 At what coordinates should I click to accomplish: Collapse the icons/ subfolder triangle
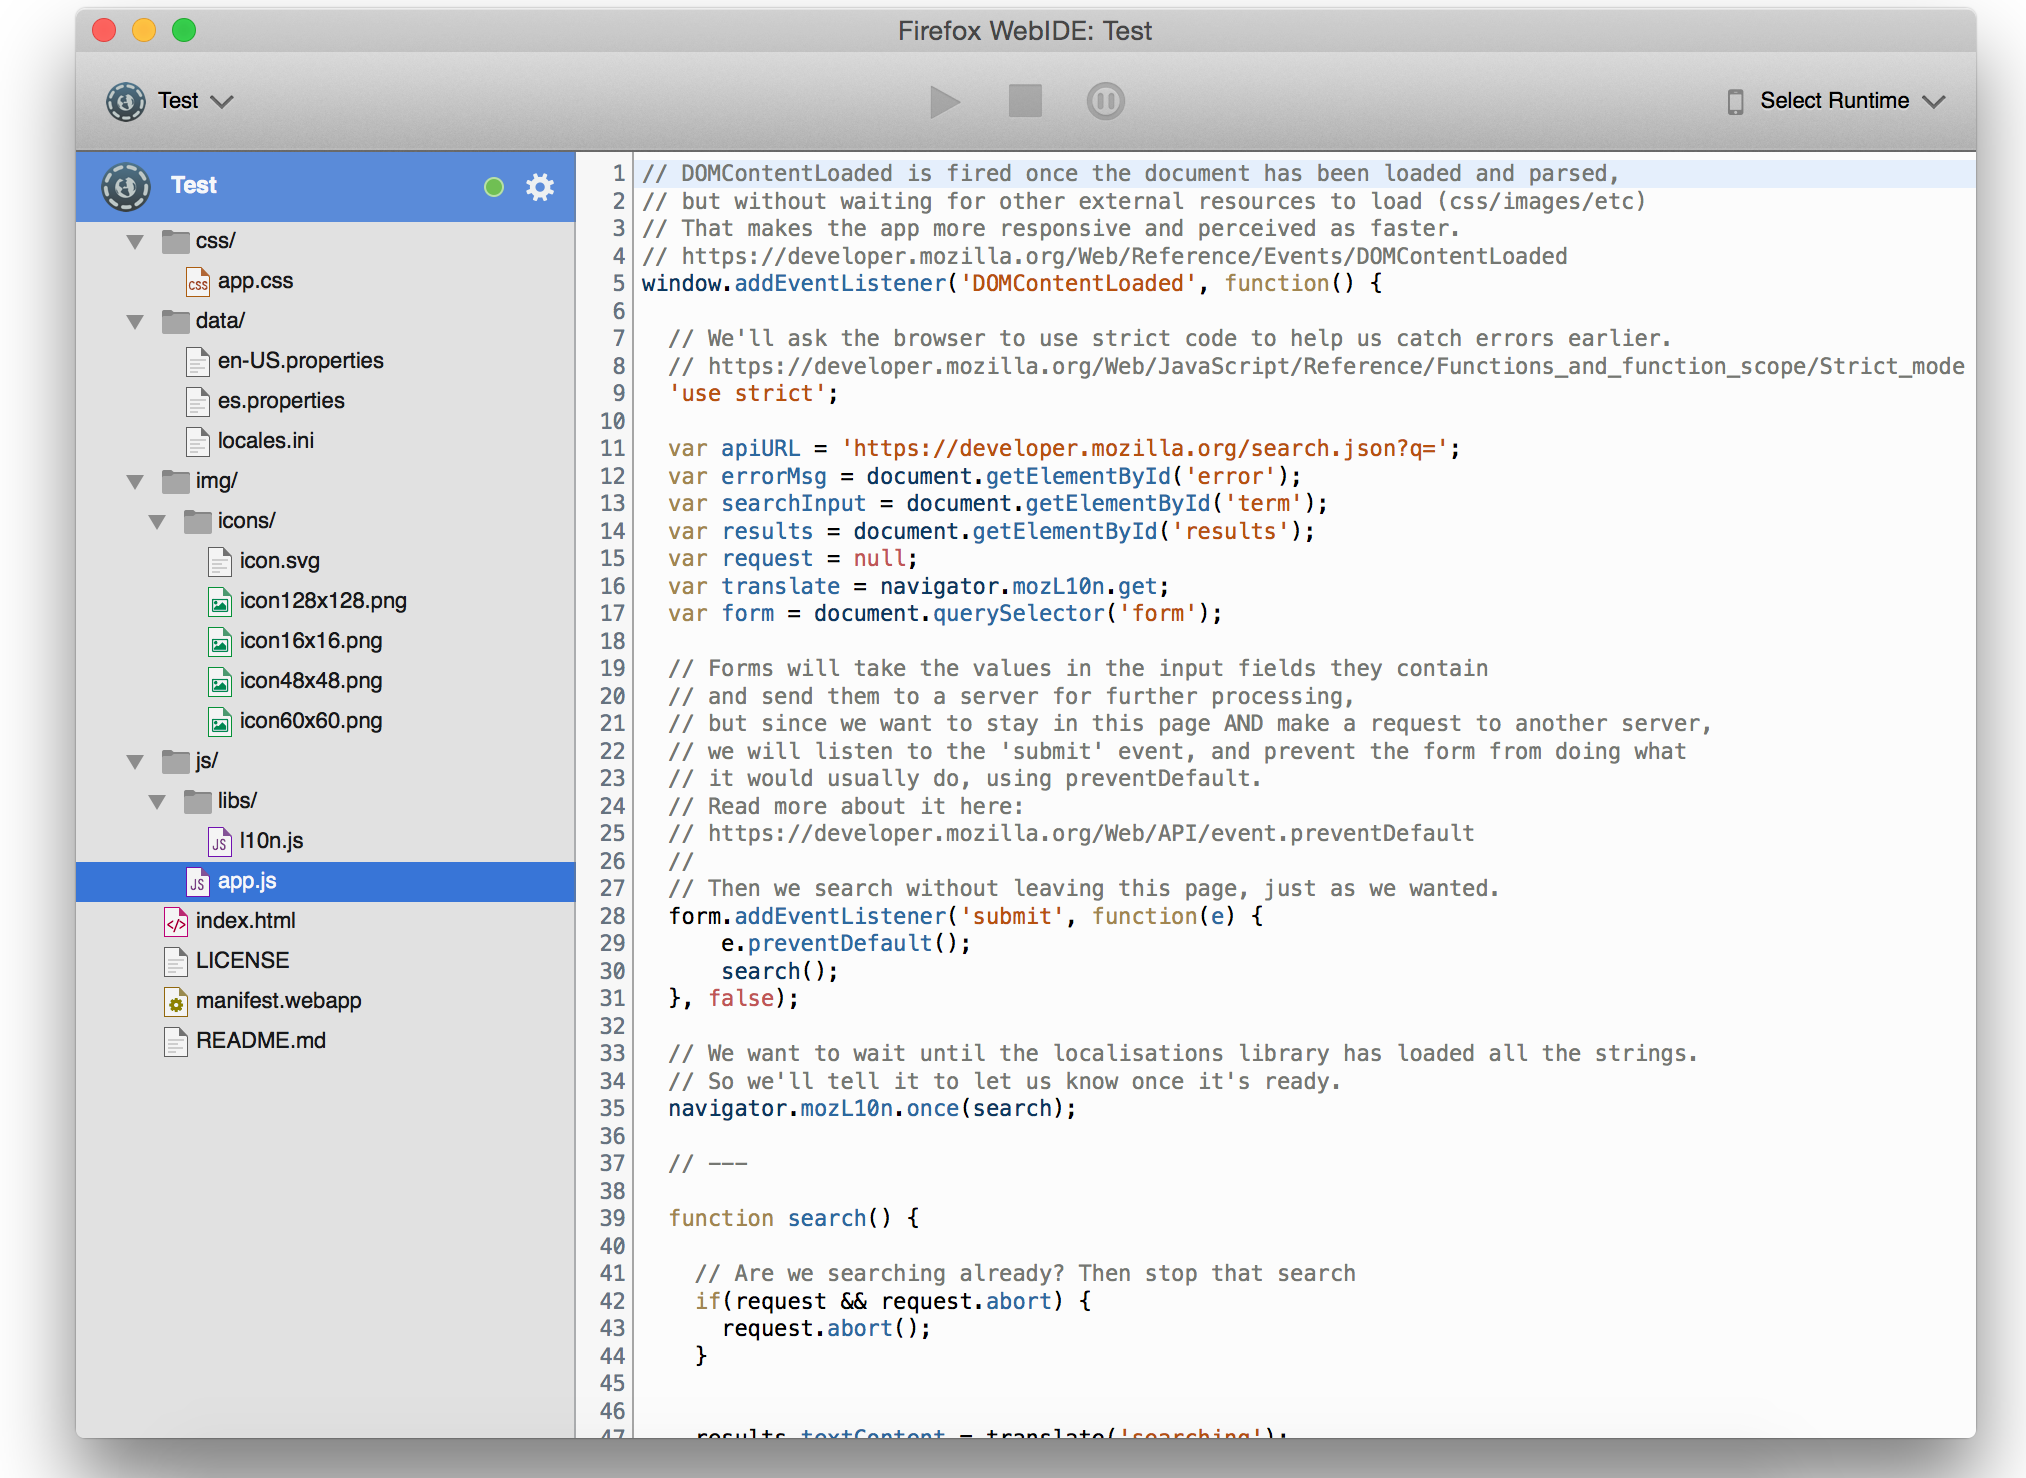[x=158, y=522]
